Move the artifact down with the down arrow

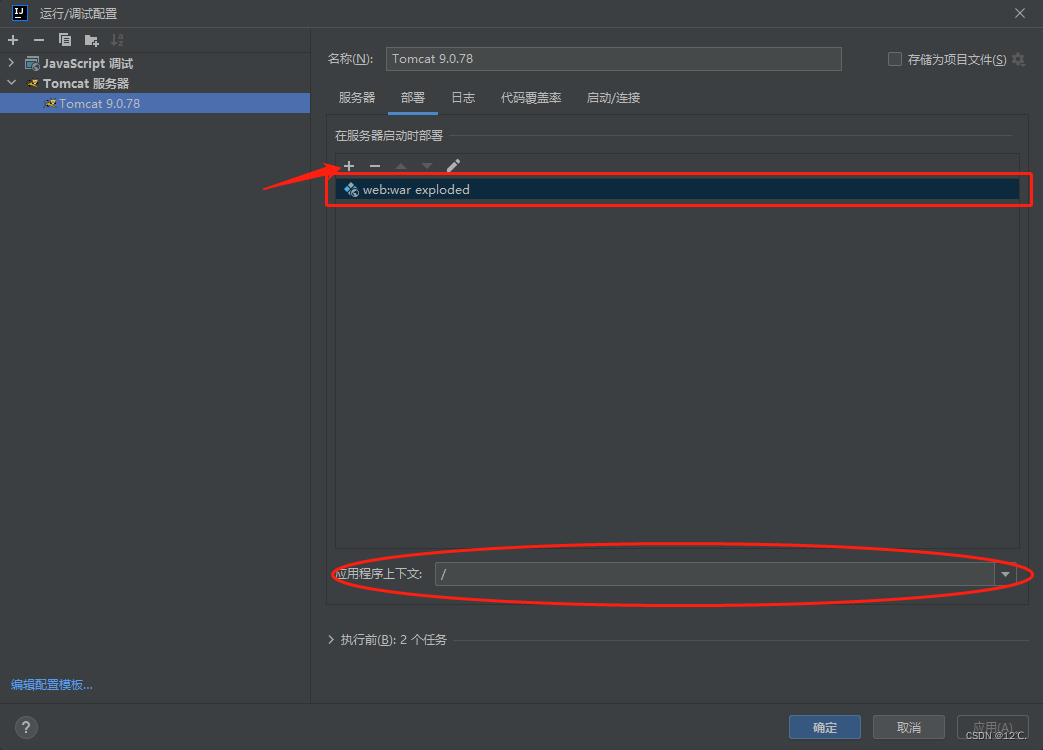426,166
